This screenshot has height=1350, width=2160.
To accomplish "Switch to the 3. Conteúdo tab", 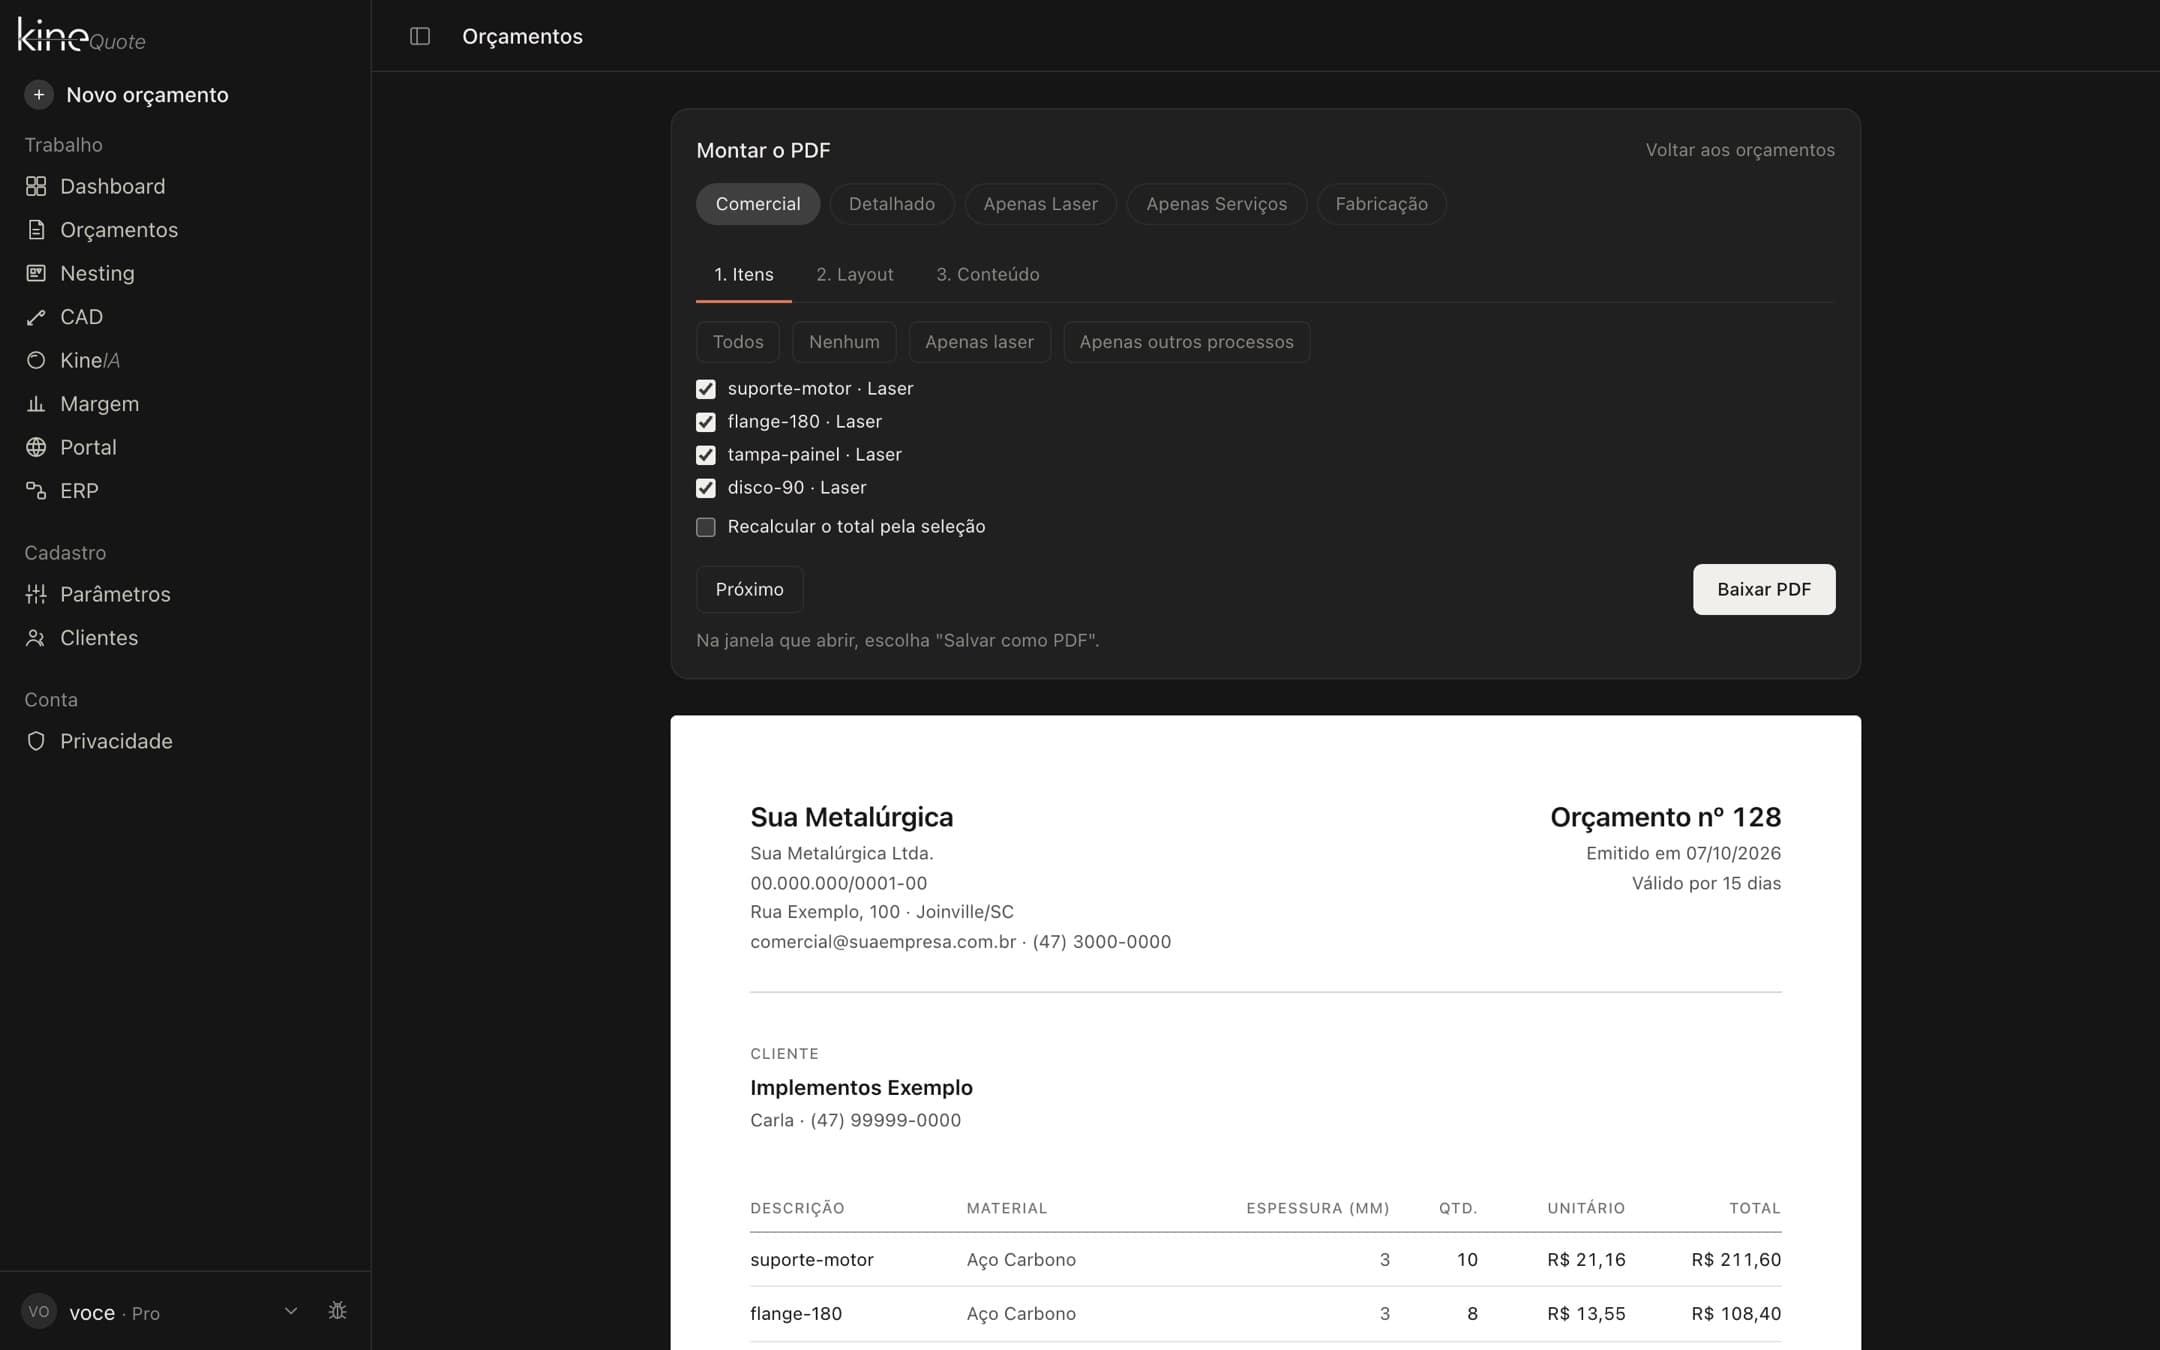I will (988, 274).
